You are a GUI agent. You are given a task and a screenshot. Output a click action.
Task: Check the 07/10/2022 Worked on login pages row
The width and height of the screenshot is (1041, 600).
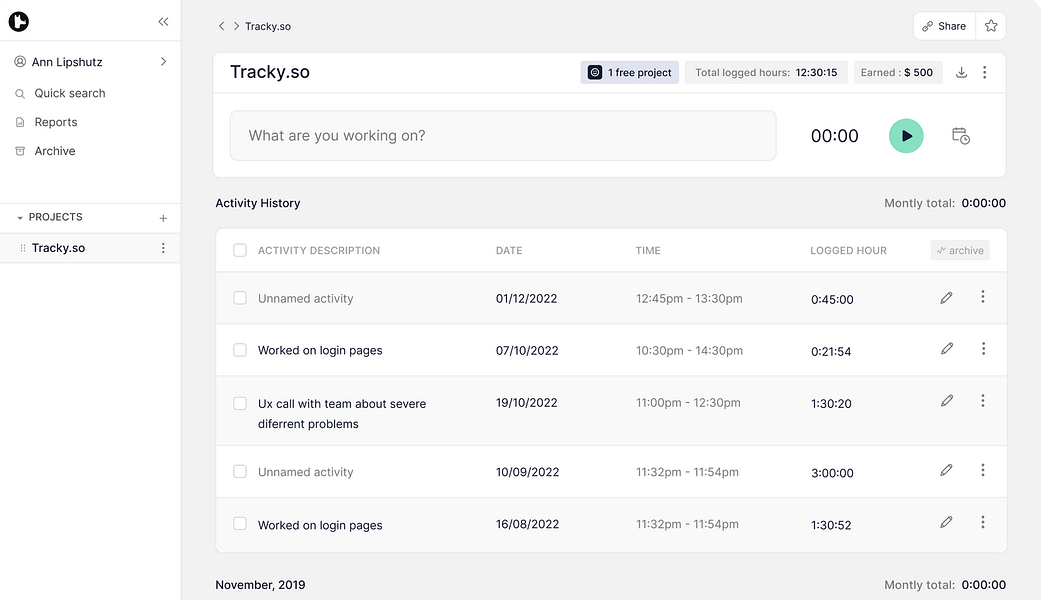240,350
